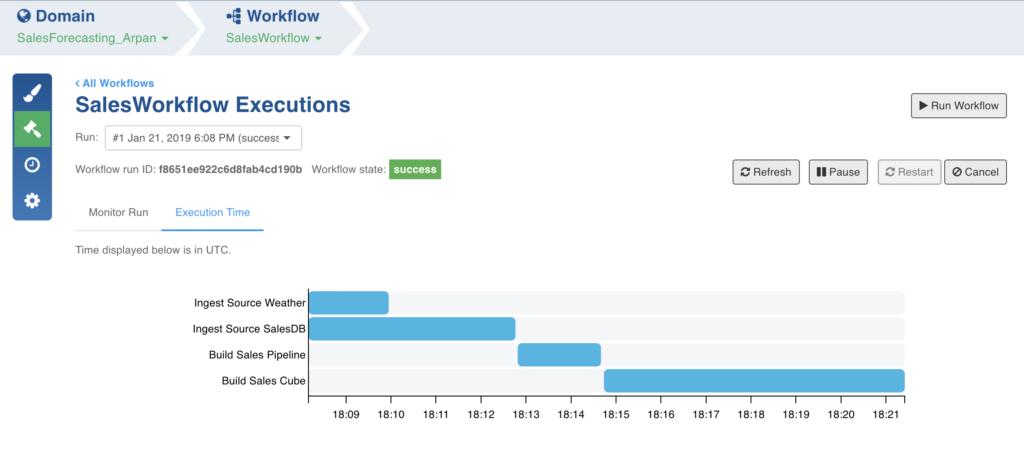
Task: Click the Domain globe icon
Action: pos(24,16)
